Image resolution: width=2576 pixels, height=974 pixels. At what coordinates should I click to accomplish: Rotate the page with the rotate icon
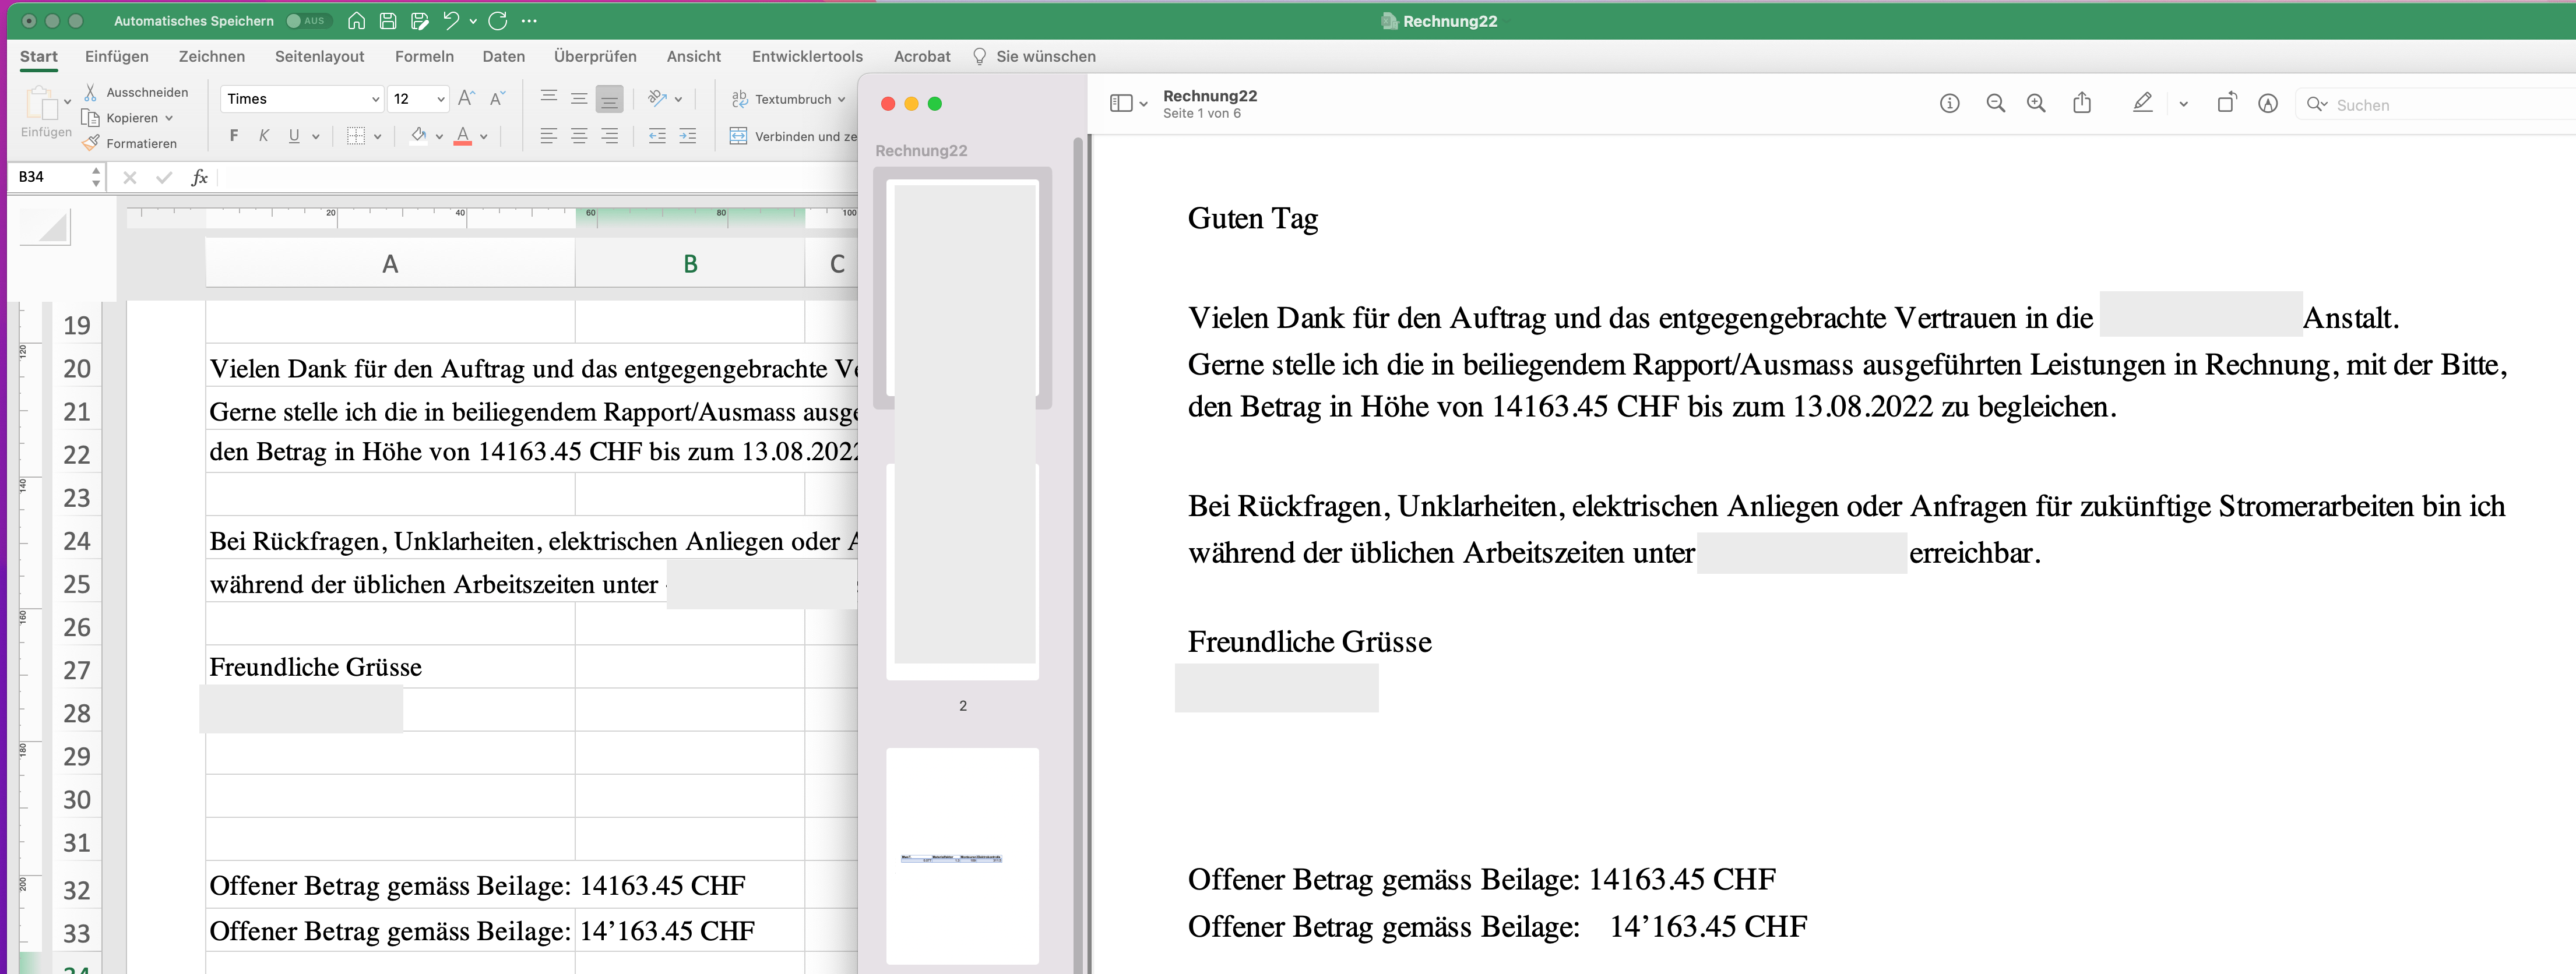tap(2226, 103)
